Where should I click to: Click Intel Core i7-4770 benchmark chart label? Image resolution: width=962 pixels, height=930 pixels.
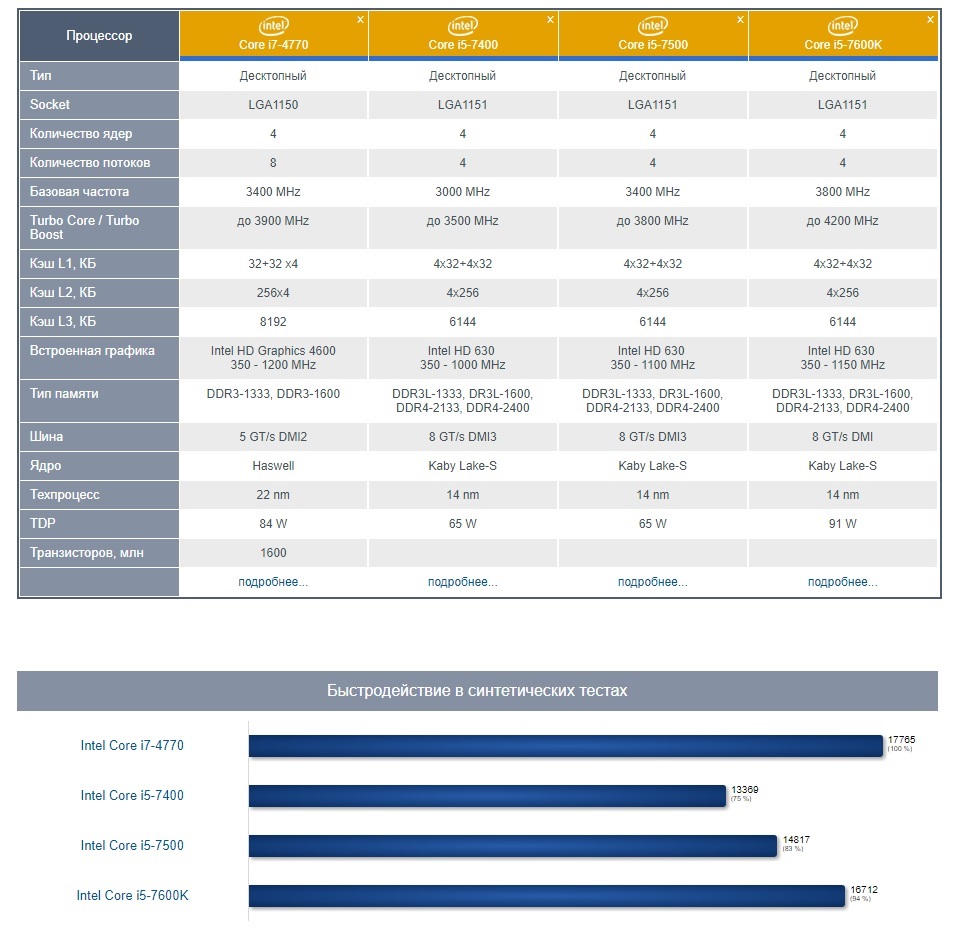pos(132,745)
